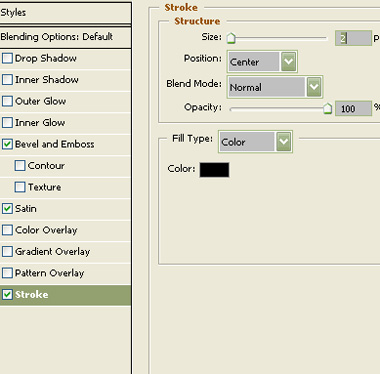Click the Center value in Position
Image resolution: width=380 pixels, height=374 pixels.
pyautogui.click(x=245, y=62)
